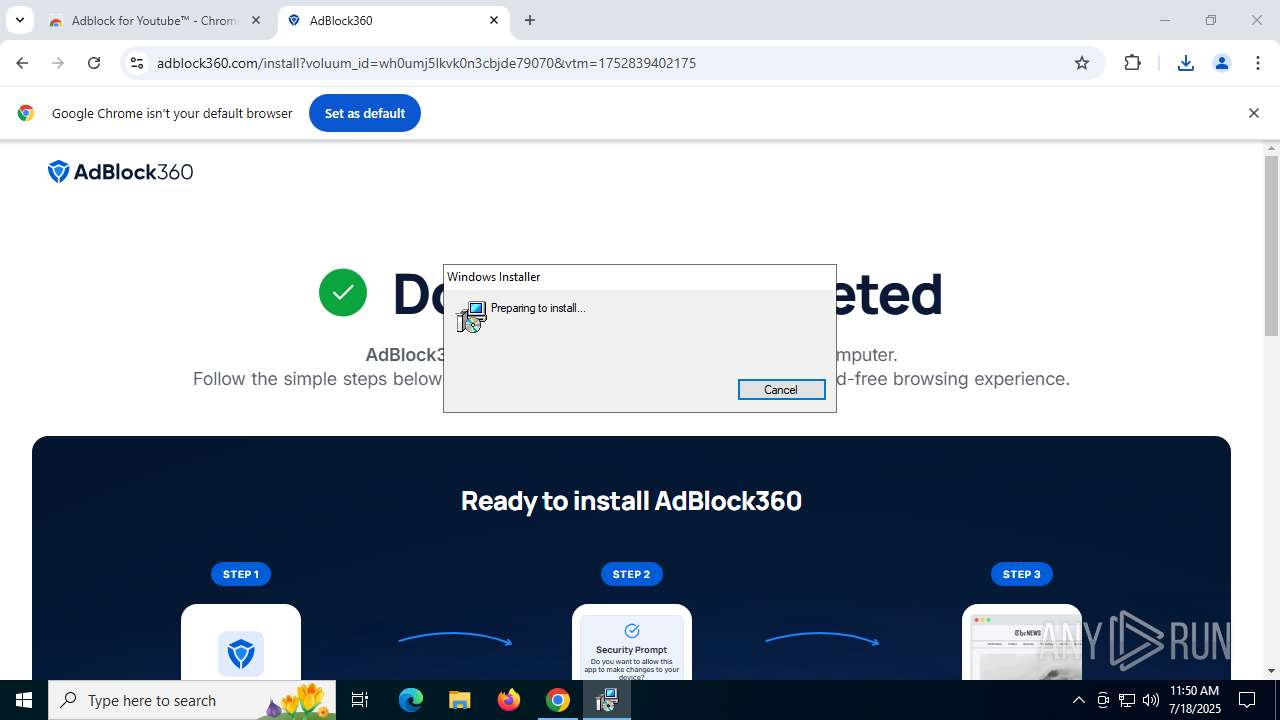
Task: Click the STEP 3 badge
Action: tap(1021, 574)
